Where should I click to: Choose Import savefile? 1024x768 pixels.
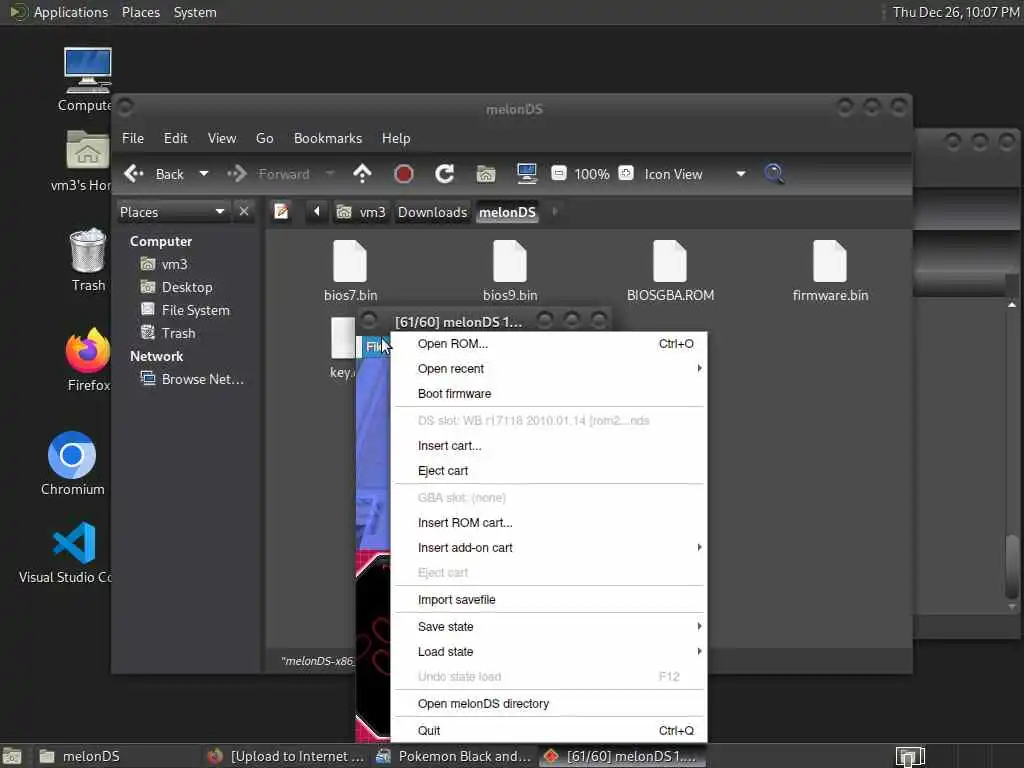click(549, 600)
